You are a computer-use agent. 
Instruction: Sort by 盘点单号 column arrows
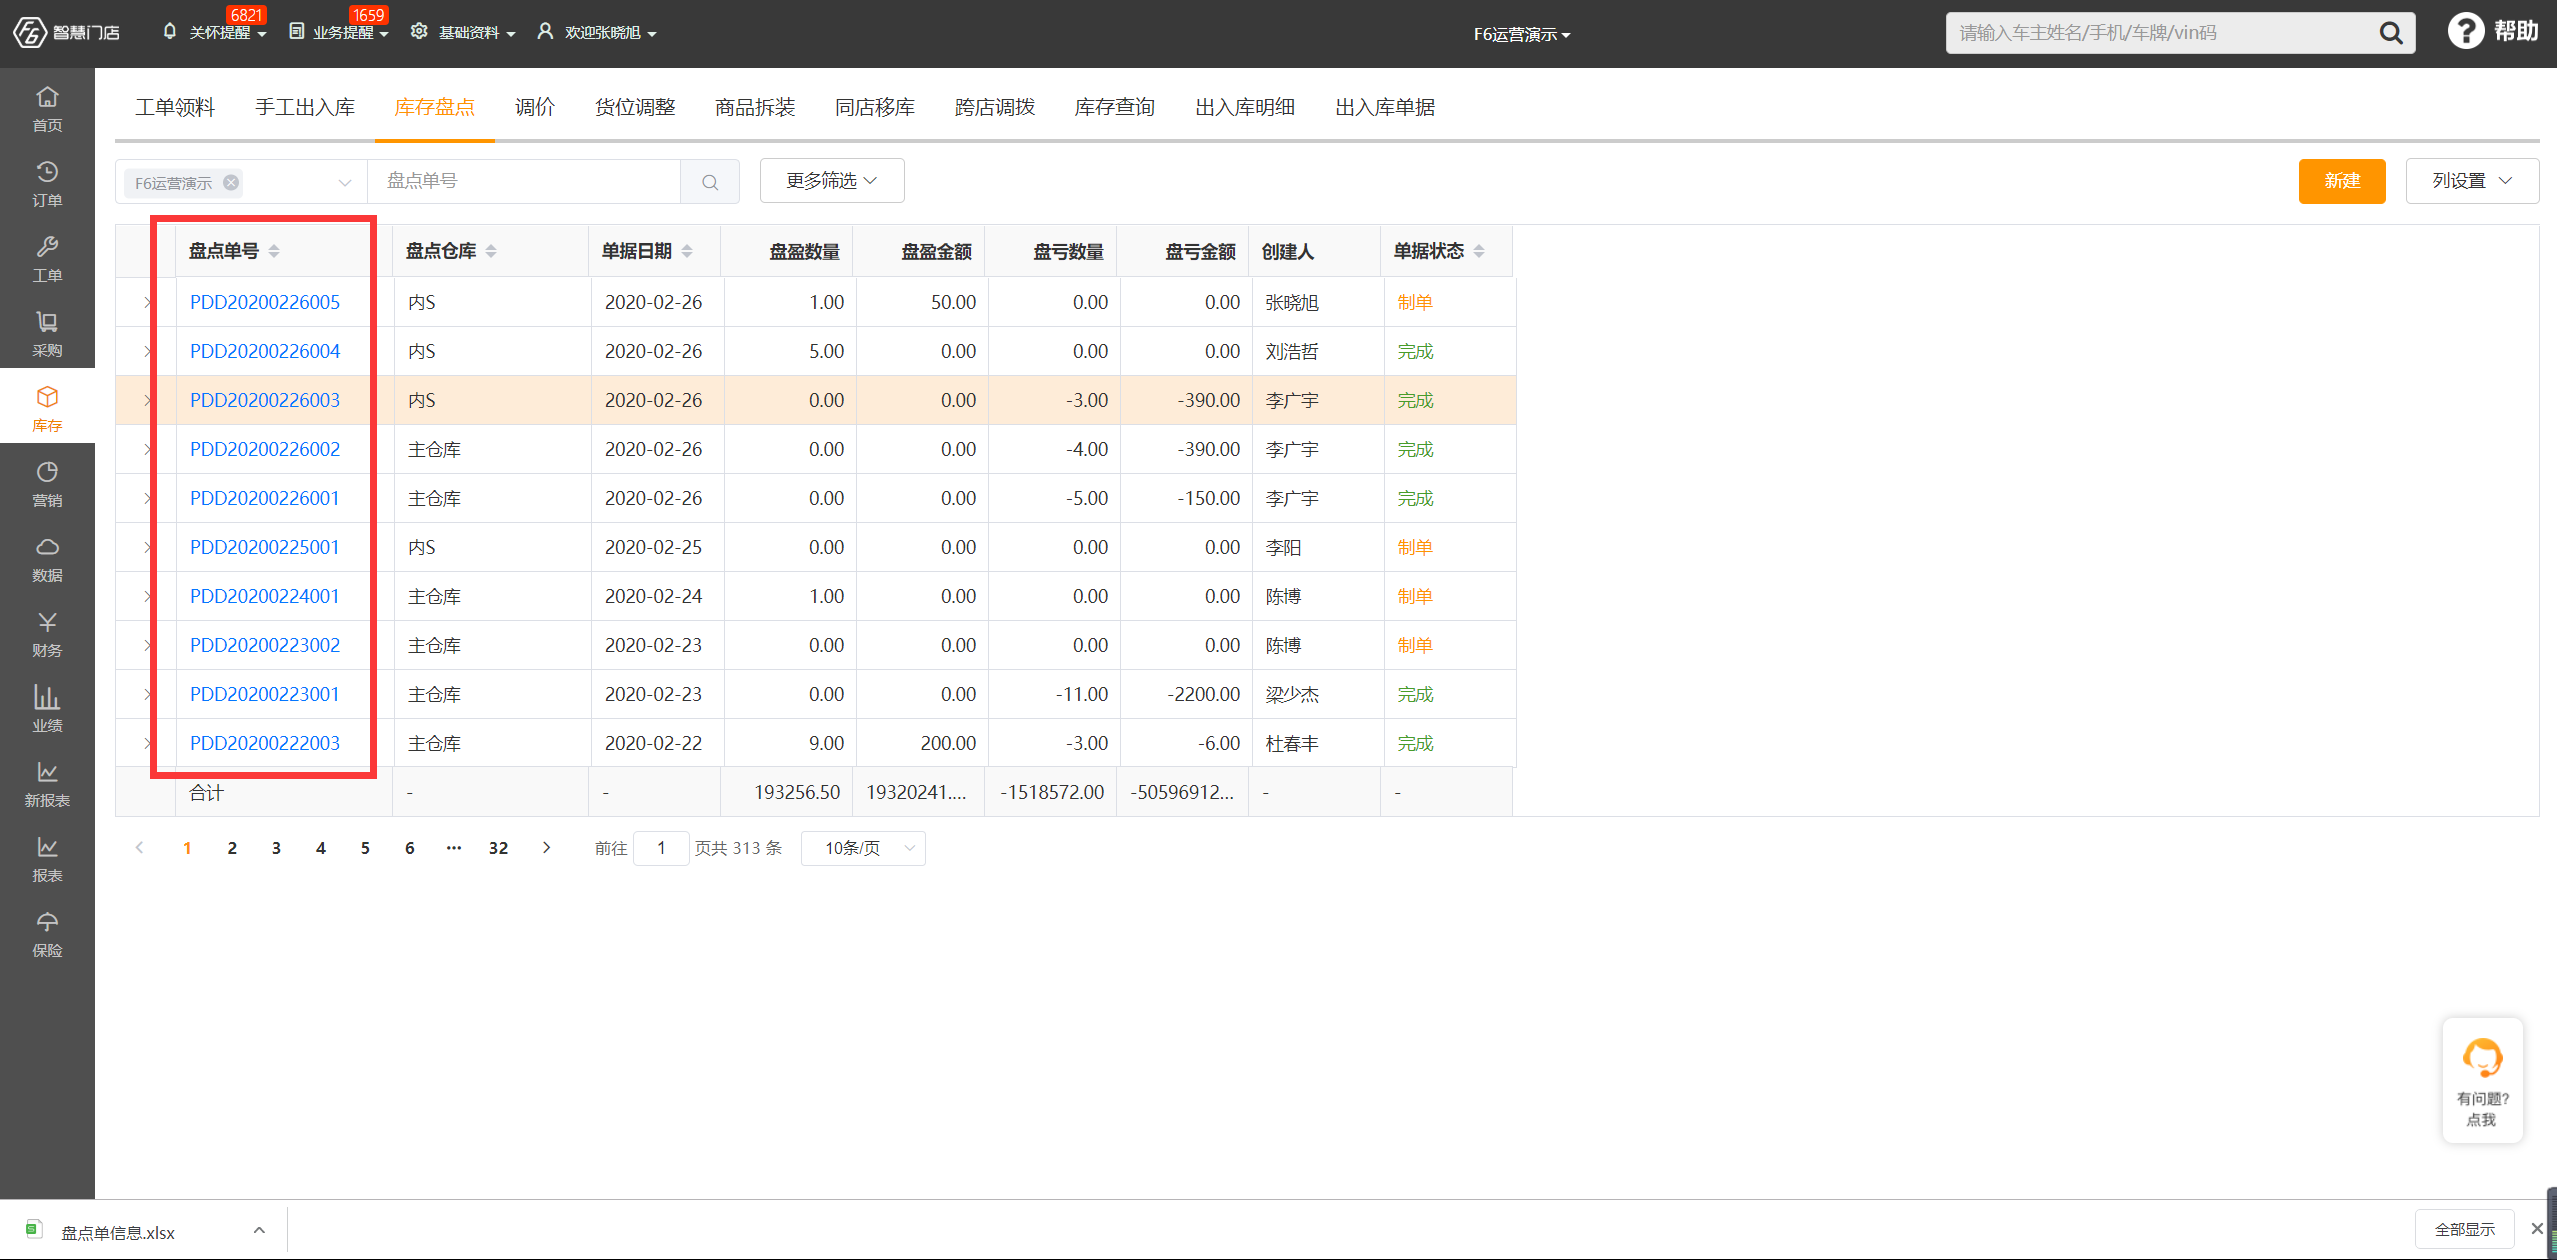click(x=274, y=251)
